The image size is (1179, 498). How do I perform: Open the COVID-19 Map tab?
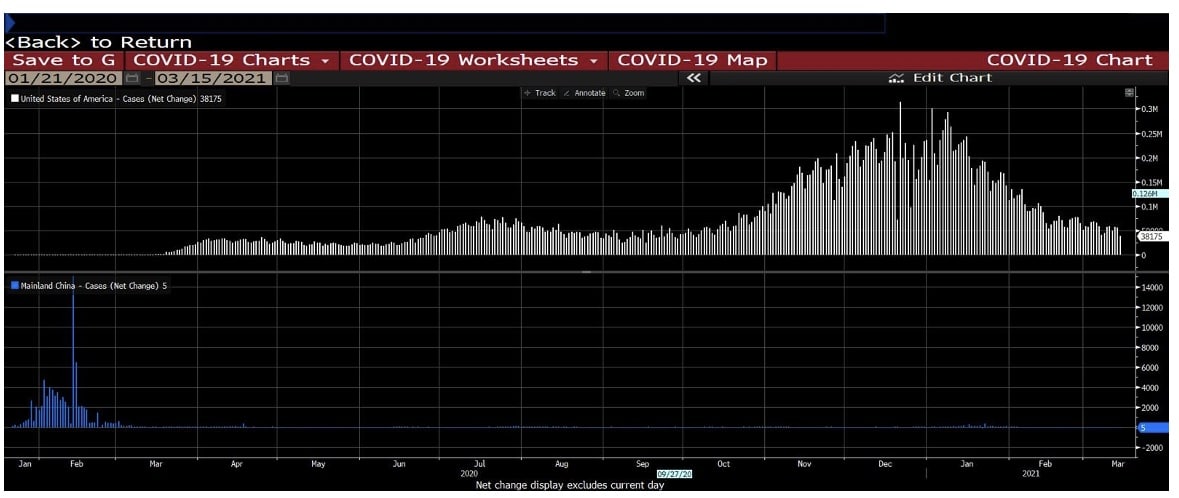pyautogui.click(x=692, y=60)
